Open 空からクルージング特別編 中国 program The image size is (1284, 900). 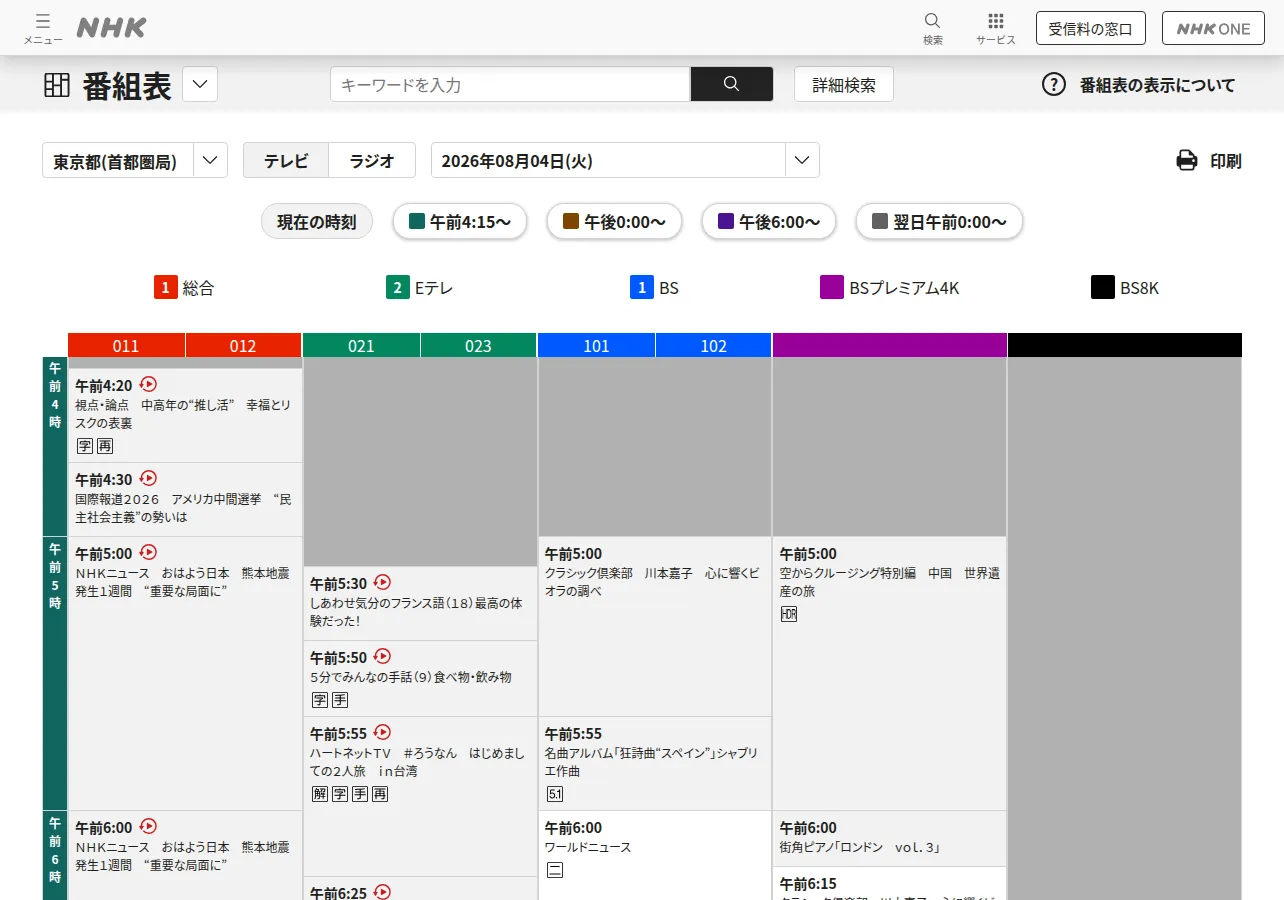pos(890,673)
